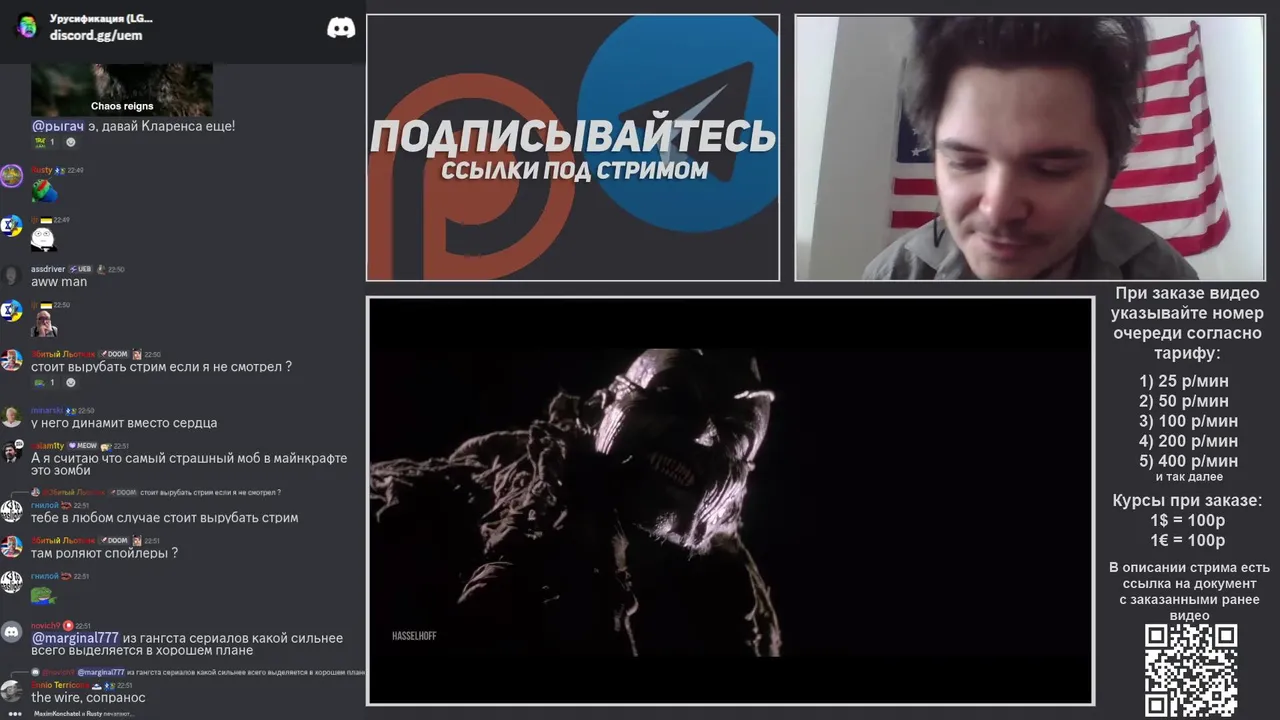Open the discord.gg/uem invite link

point(96,36)
